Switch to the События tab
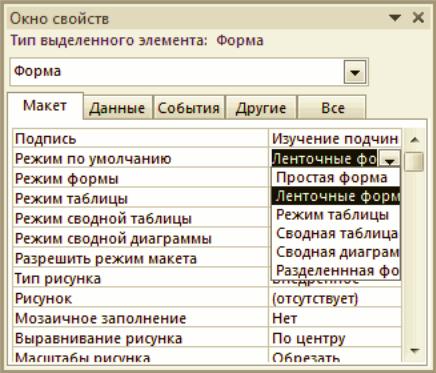 (x=189, y=108)
